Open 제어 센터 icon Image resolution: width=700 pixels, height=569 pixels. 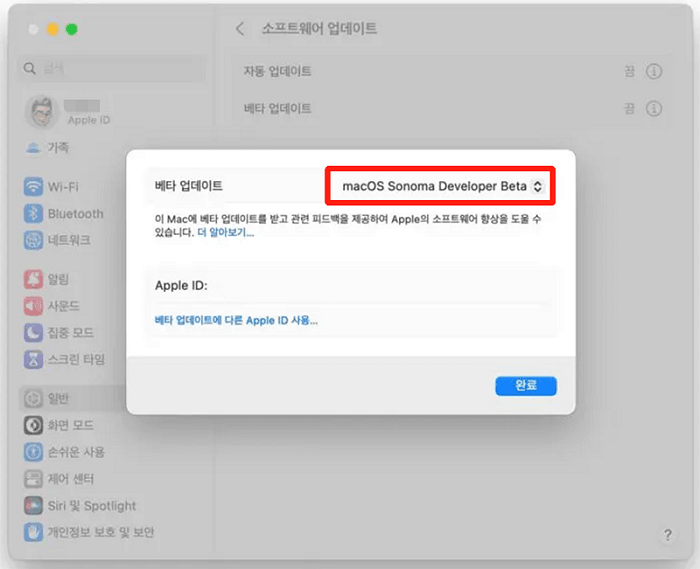tap(33, 479)
